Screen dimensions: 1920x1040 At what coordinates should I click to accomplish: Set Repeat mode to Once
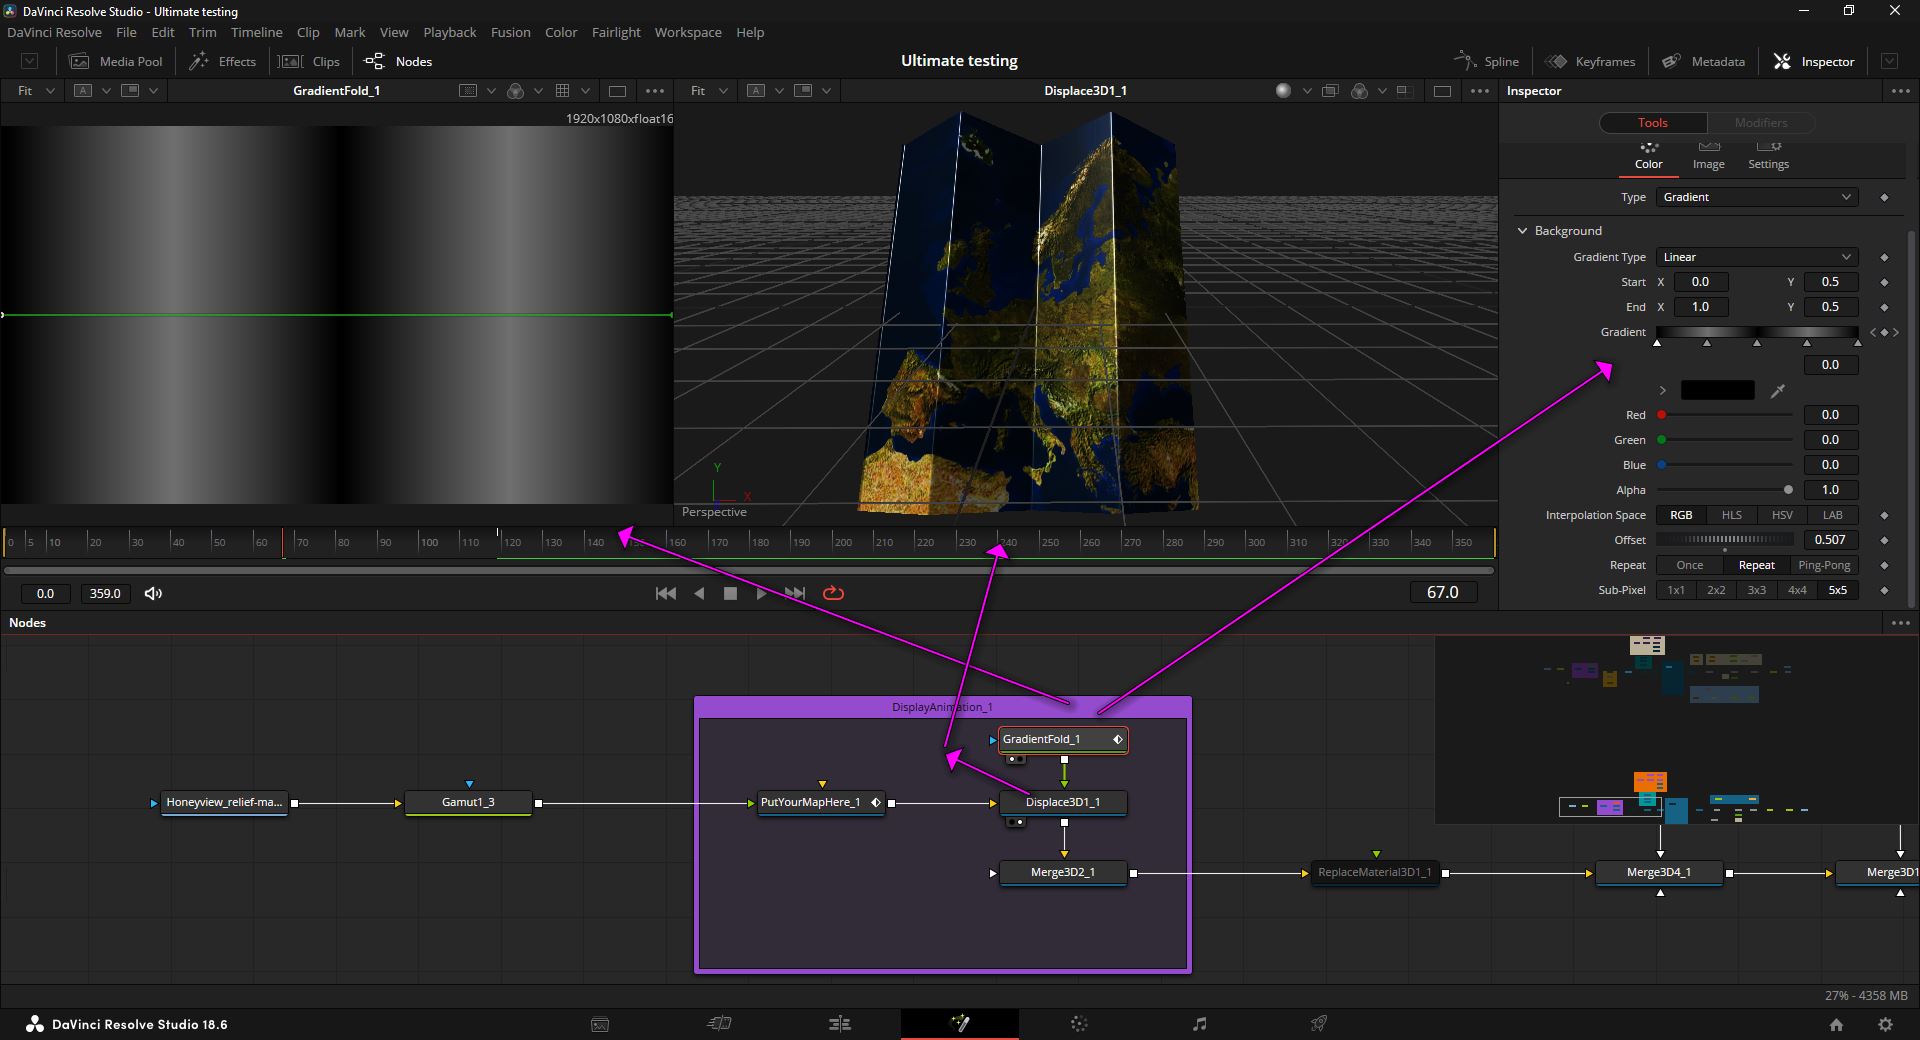(1689, 565)
